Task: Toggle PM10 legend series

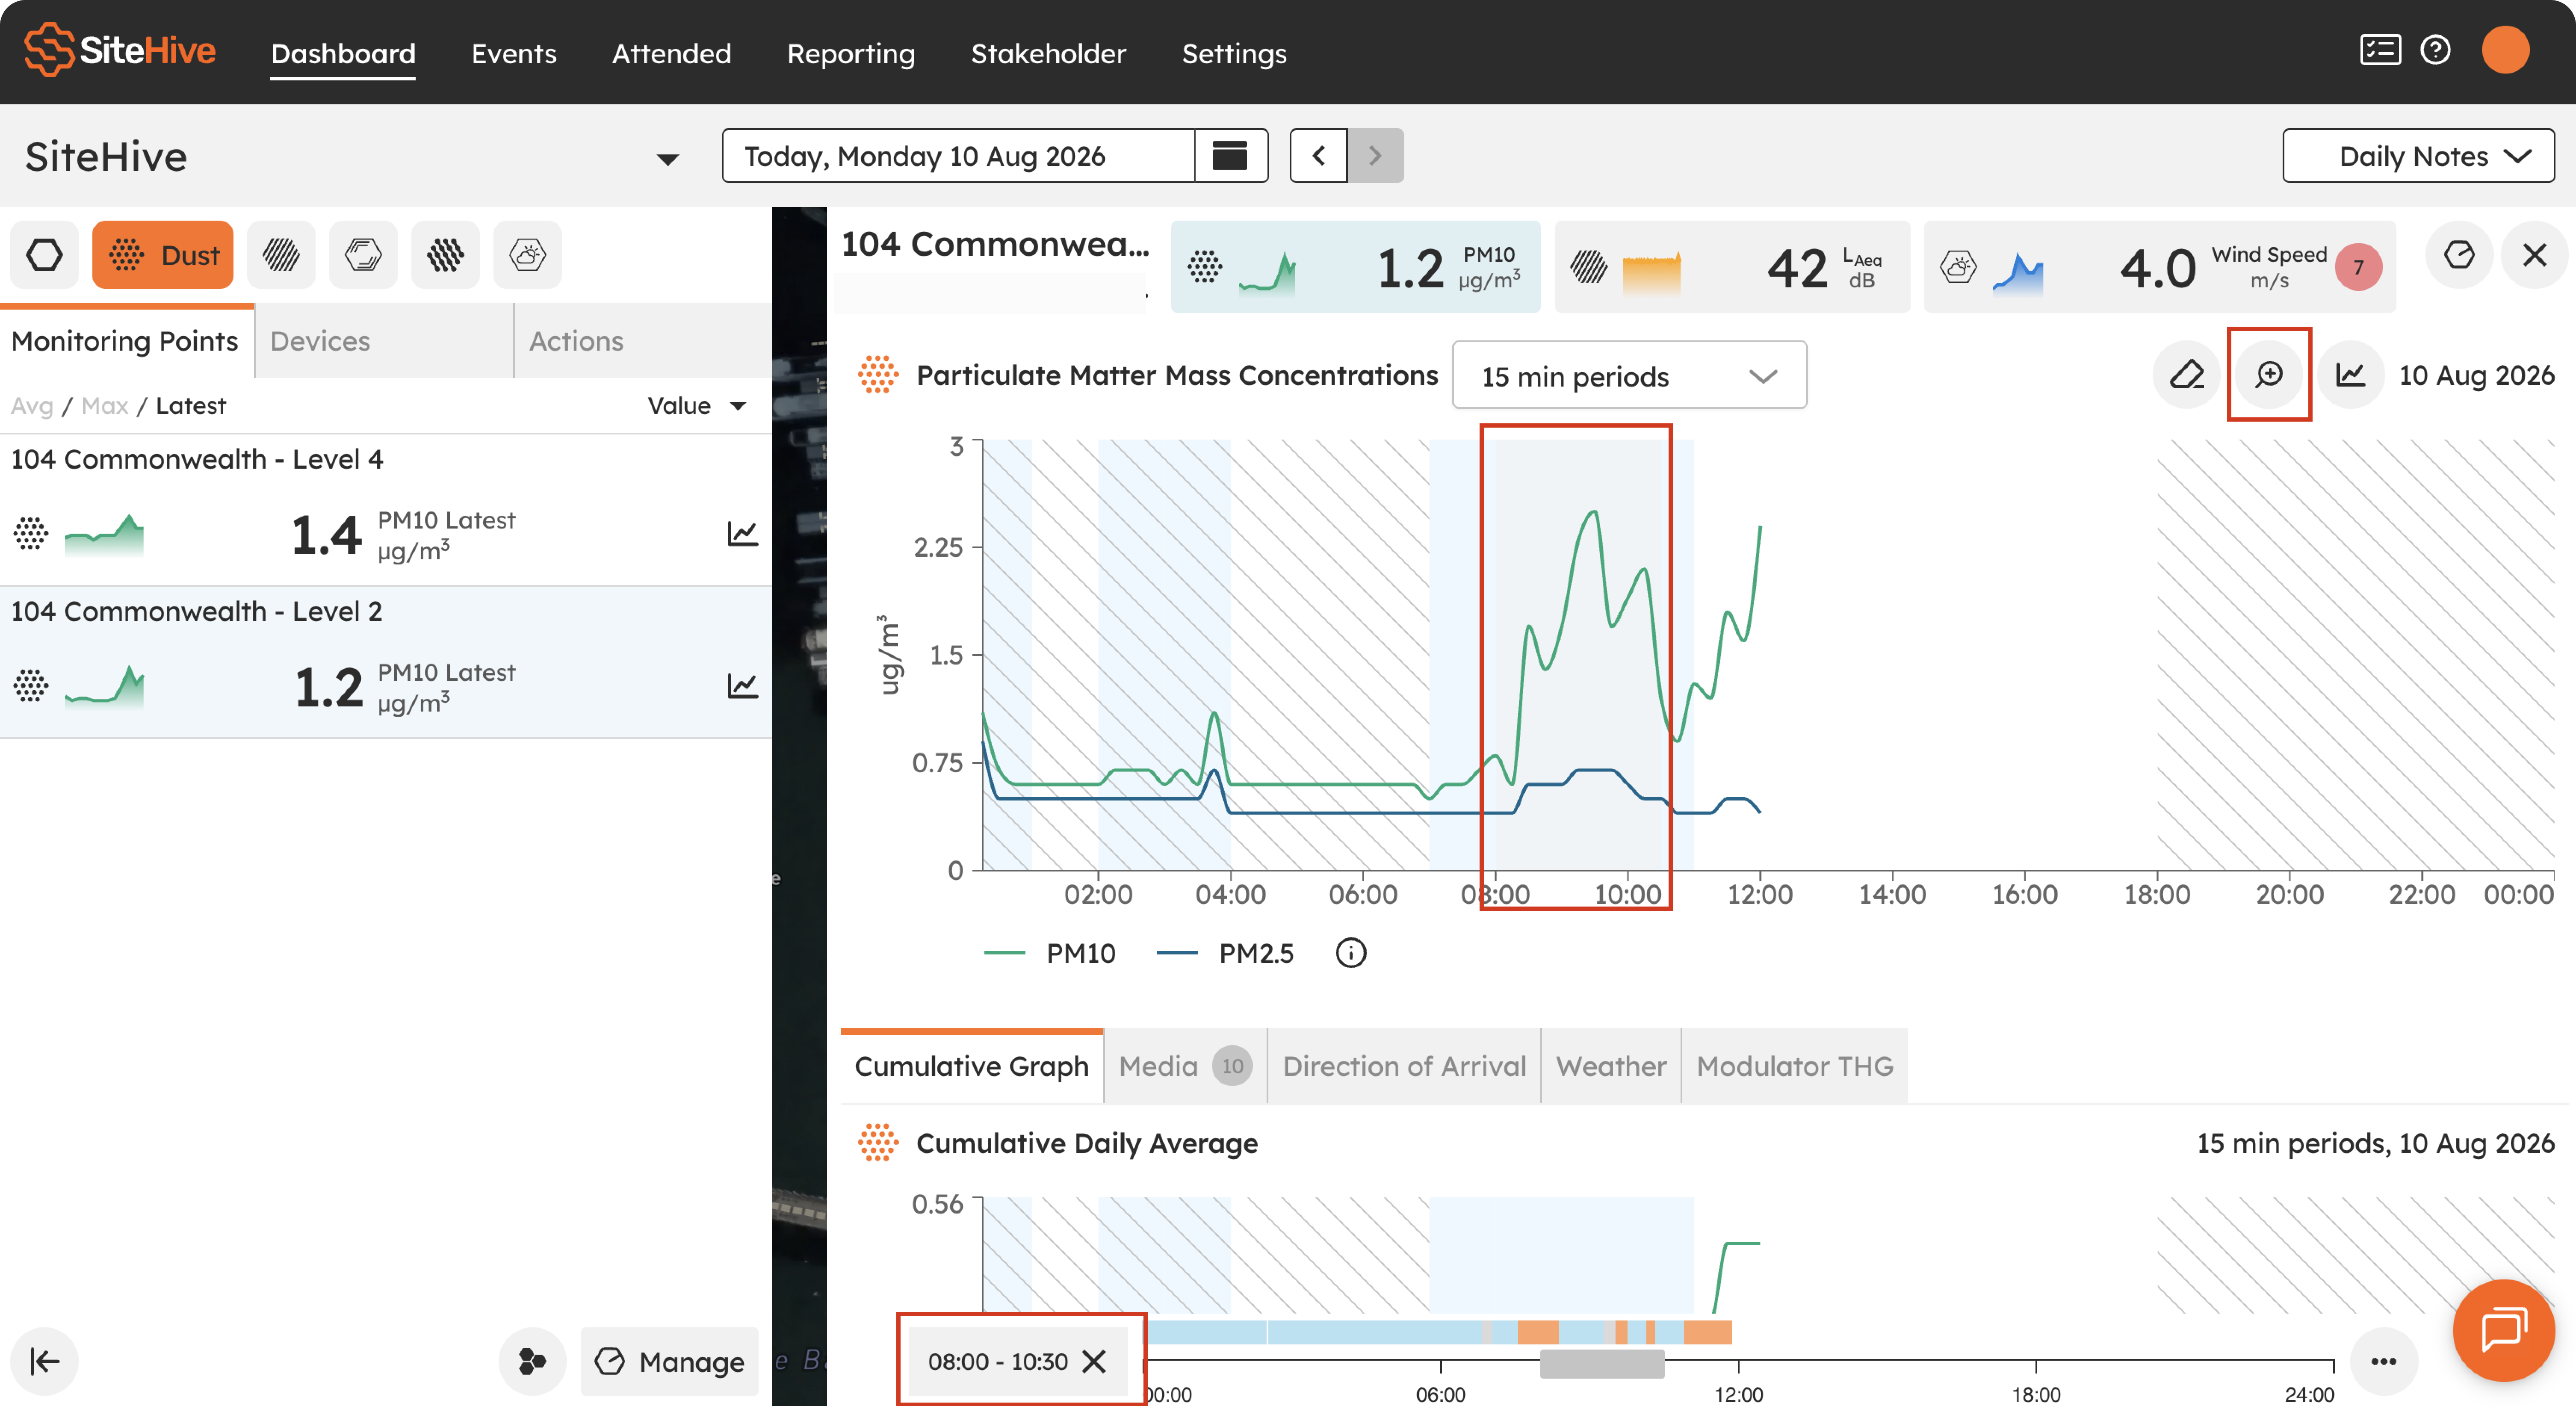Action: [x=1050, y=953]
